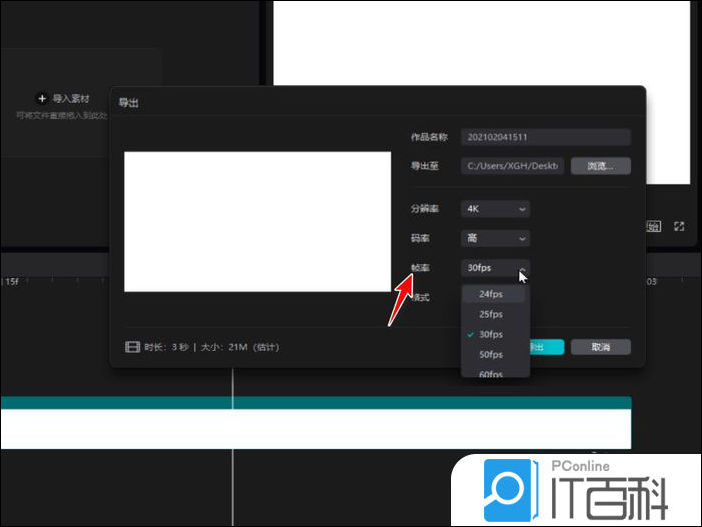
Task: Click the film strip icon beside 时长
Action: click(x=133, y=347)
